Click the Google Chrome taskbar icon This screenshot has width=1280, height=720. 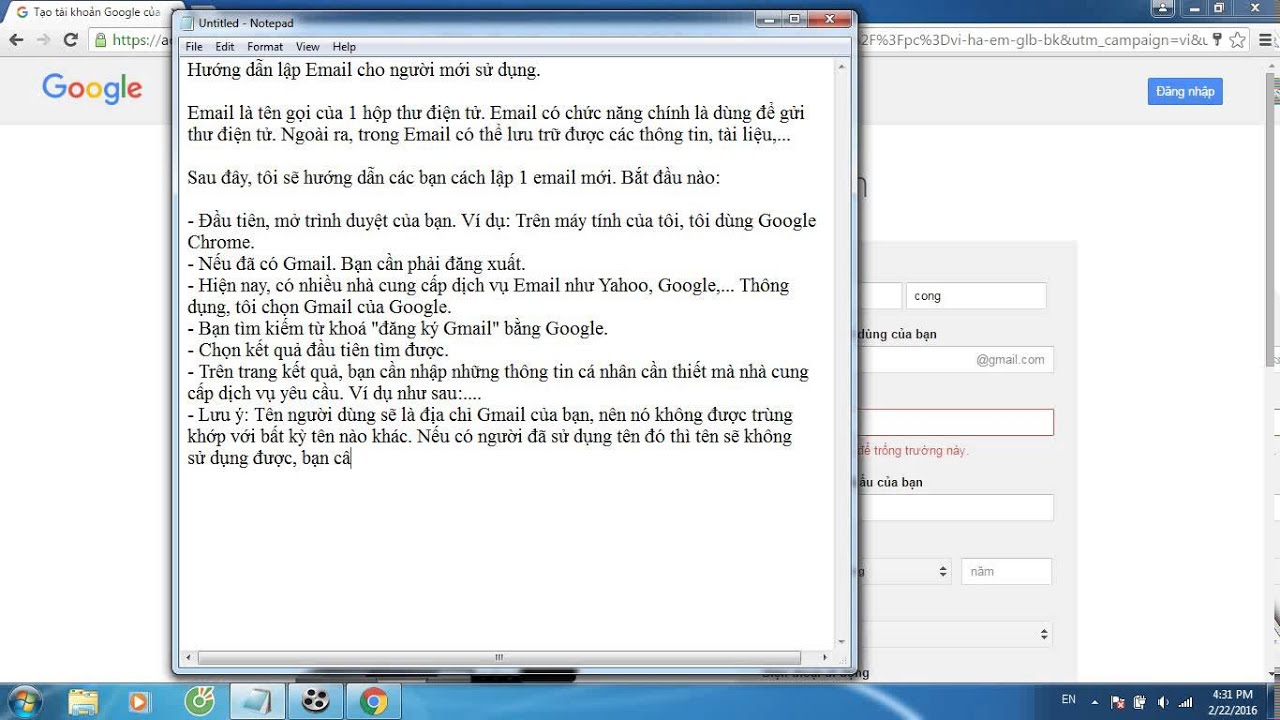click(374, 702)
